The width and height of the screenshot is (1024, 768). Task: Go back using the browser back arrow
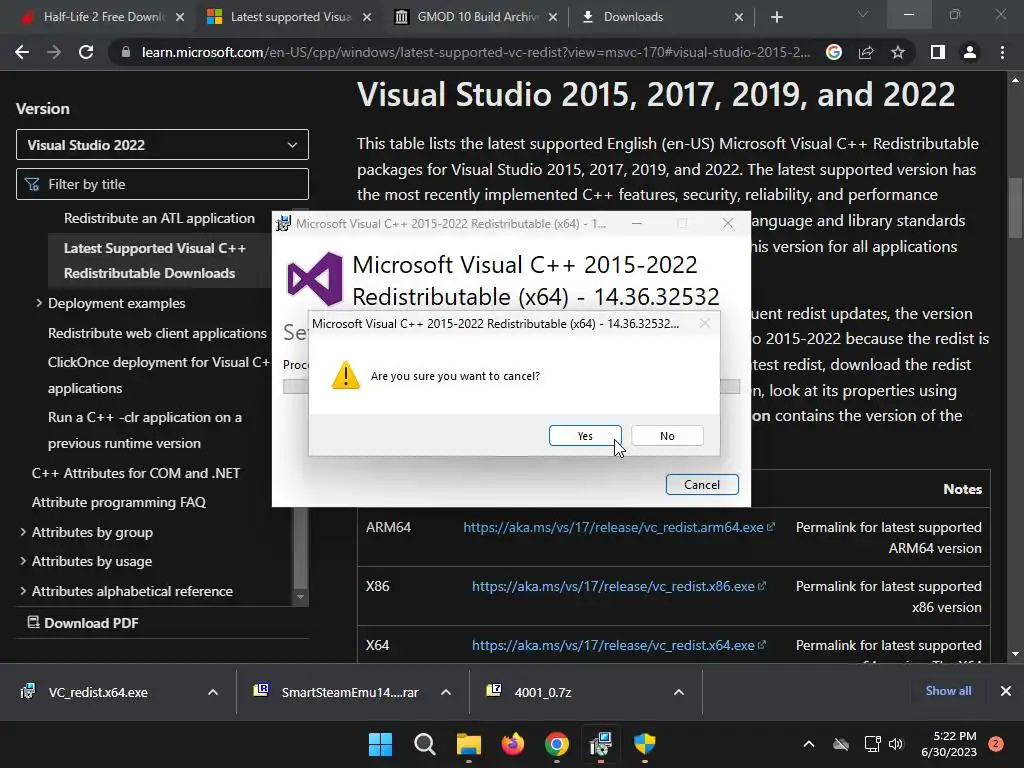(x=22, y=52)
